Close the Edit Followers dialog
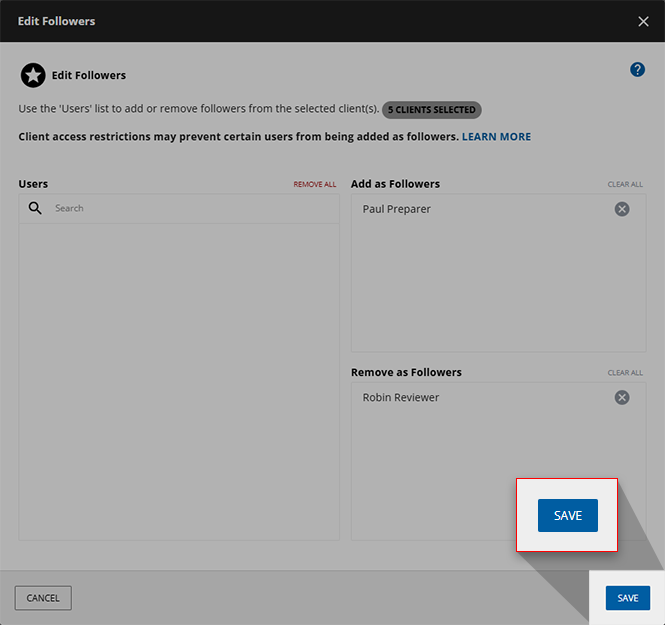The height and width of the screenshot is (625, 665). (643, 21)
